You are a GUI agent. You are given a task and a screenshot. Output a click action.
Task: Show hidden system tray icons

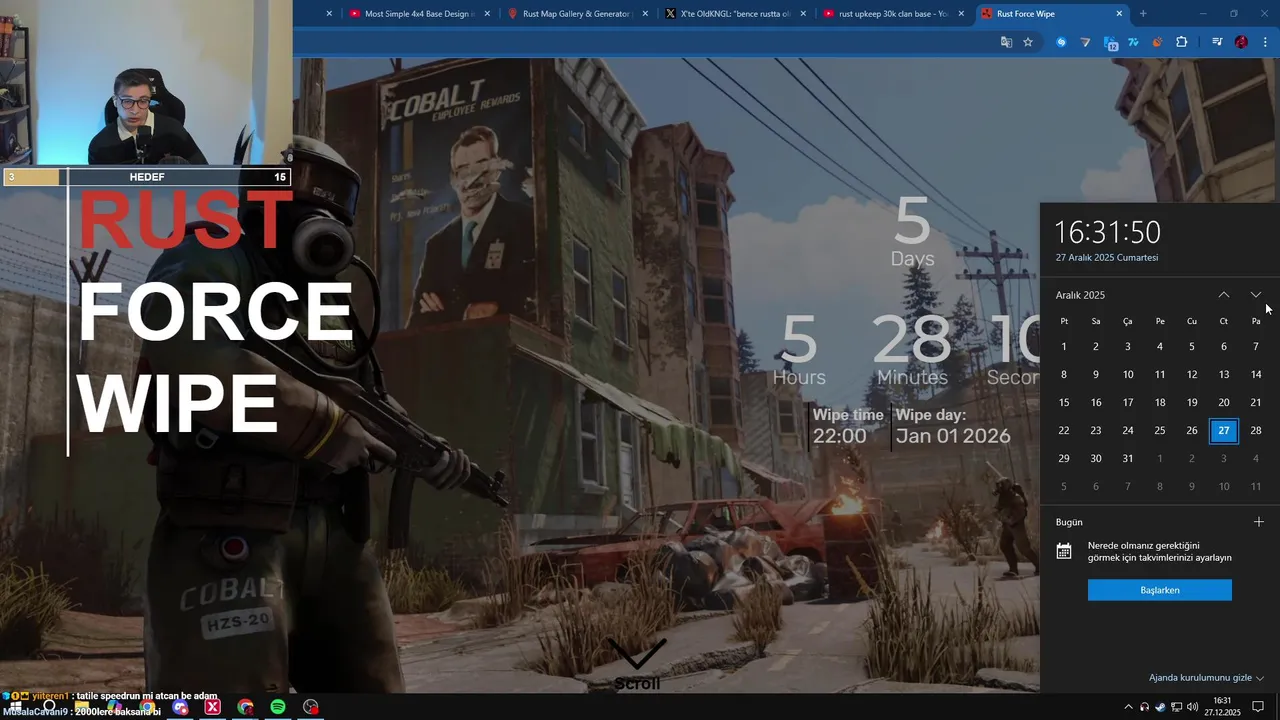coord(1129,707)
